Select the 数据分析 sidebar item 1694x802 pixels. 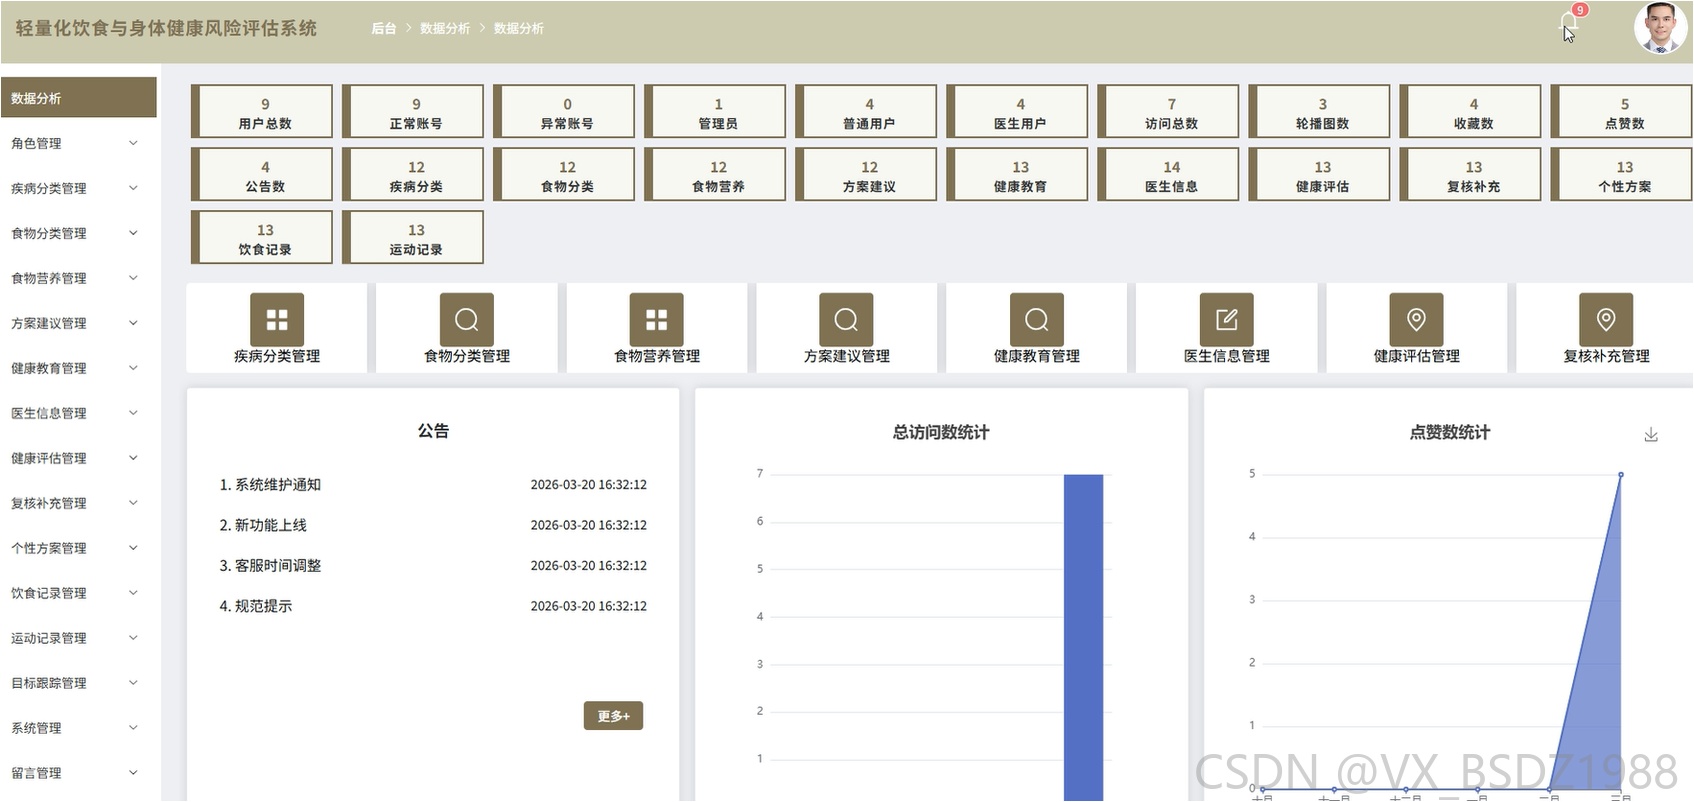point(78,98)
